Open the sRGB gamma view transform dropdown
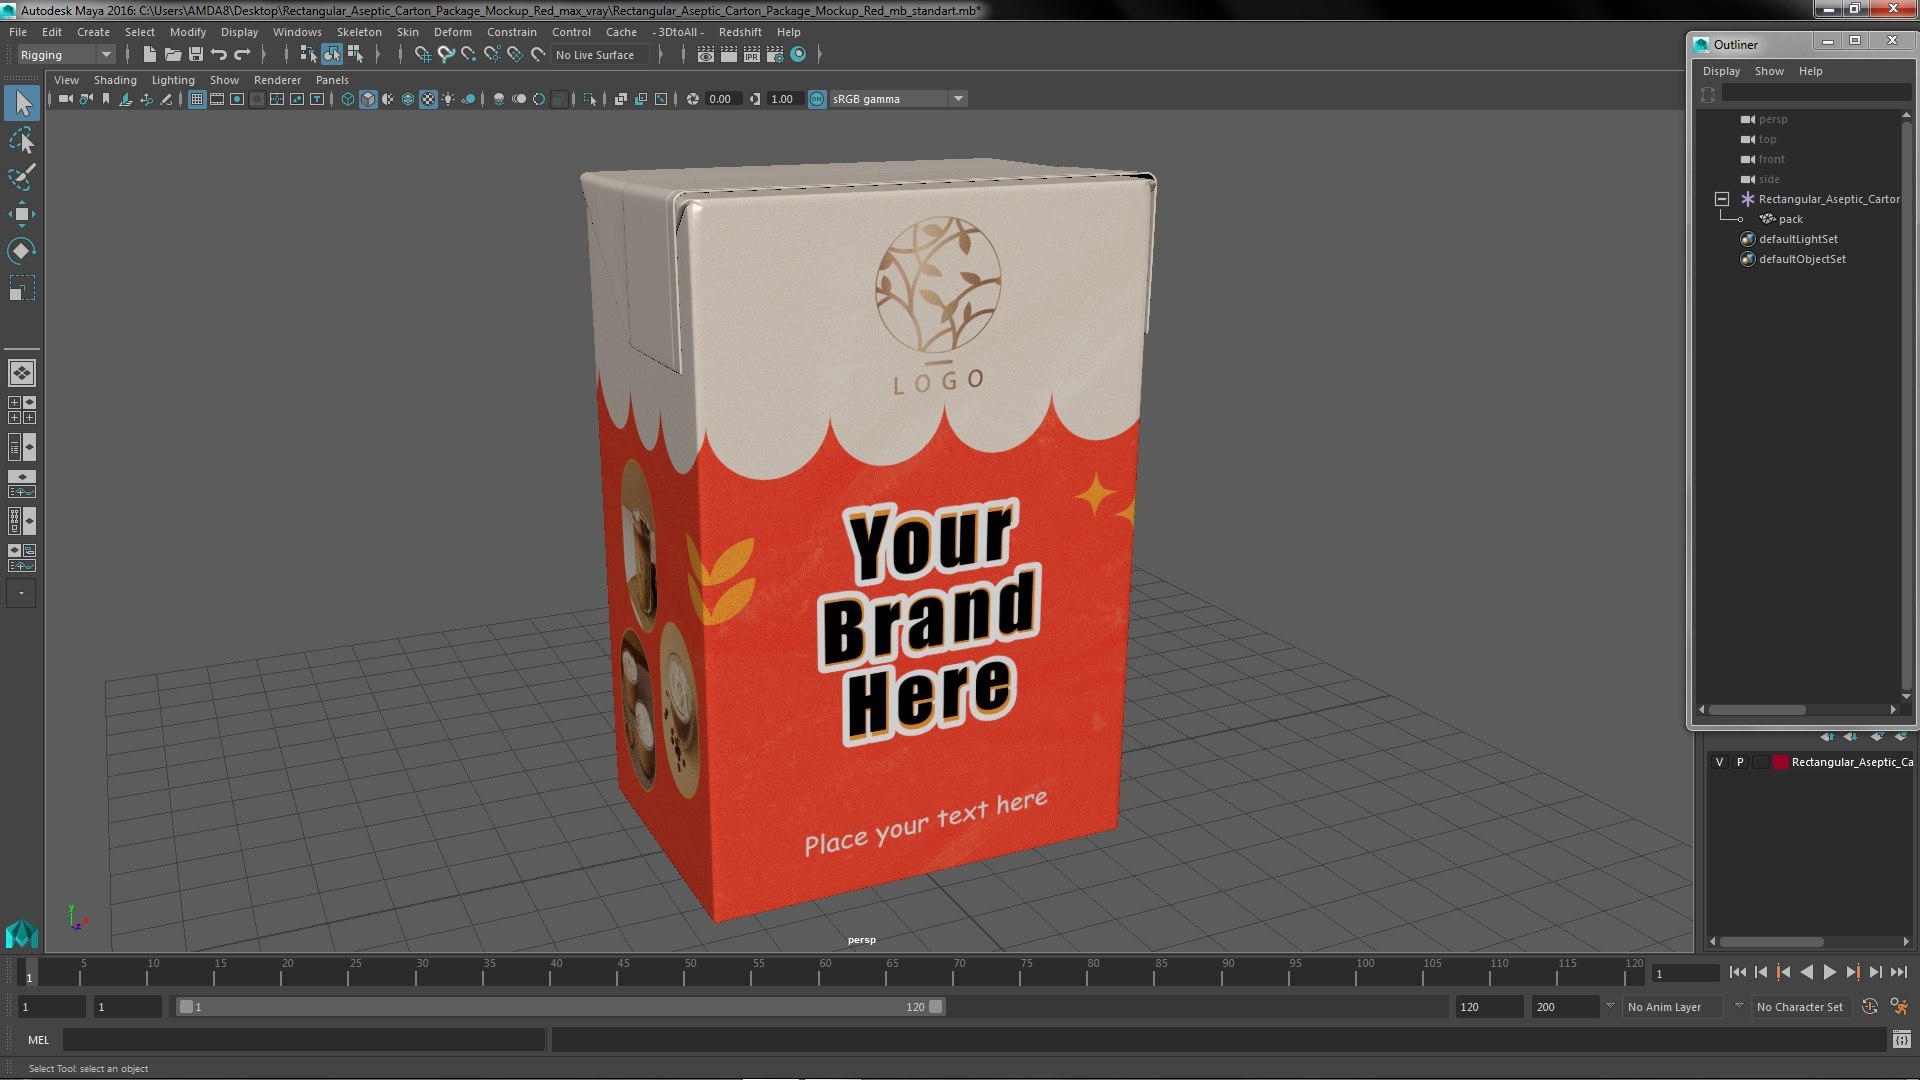Screen dimensions: 1920x1080 [x=897, y=99]
